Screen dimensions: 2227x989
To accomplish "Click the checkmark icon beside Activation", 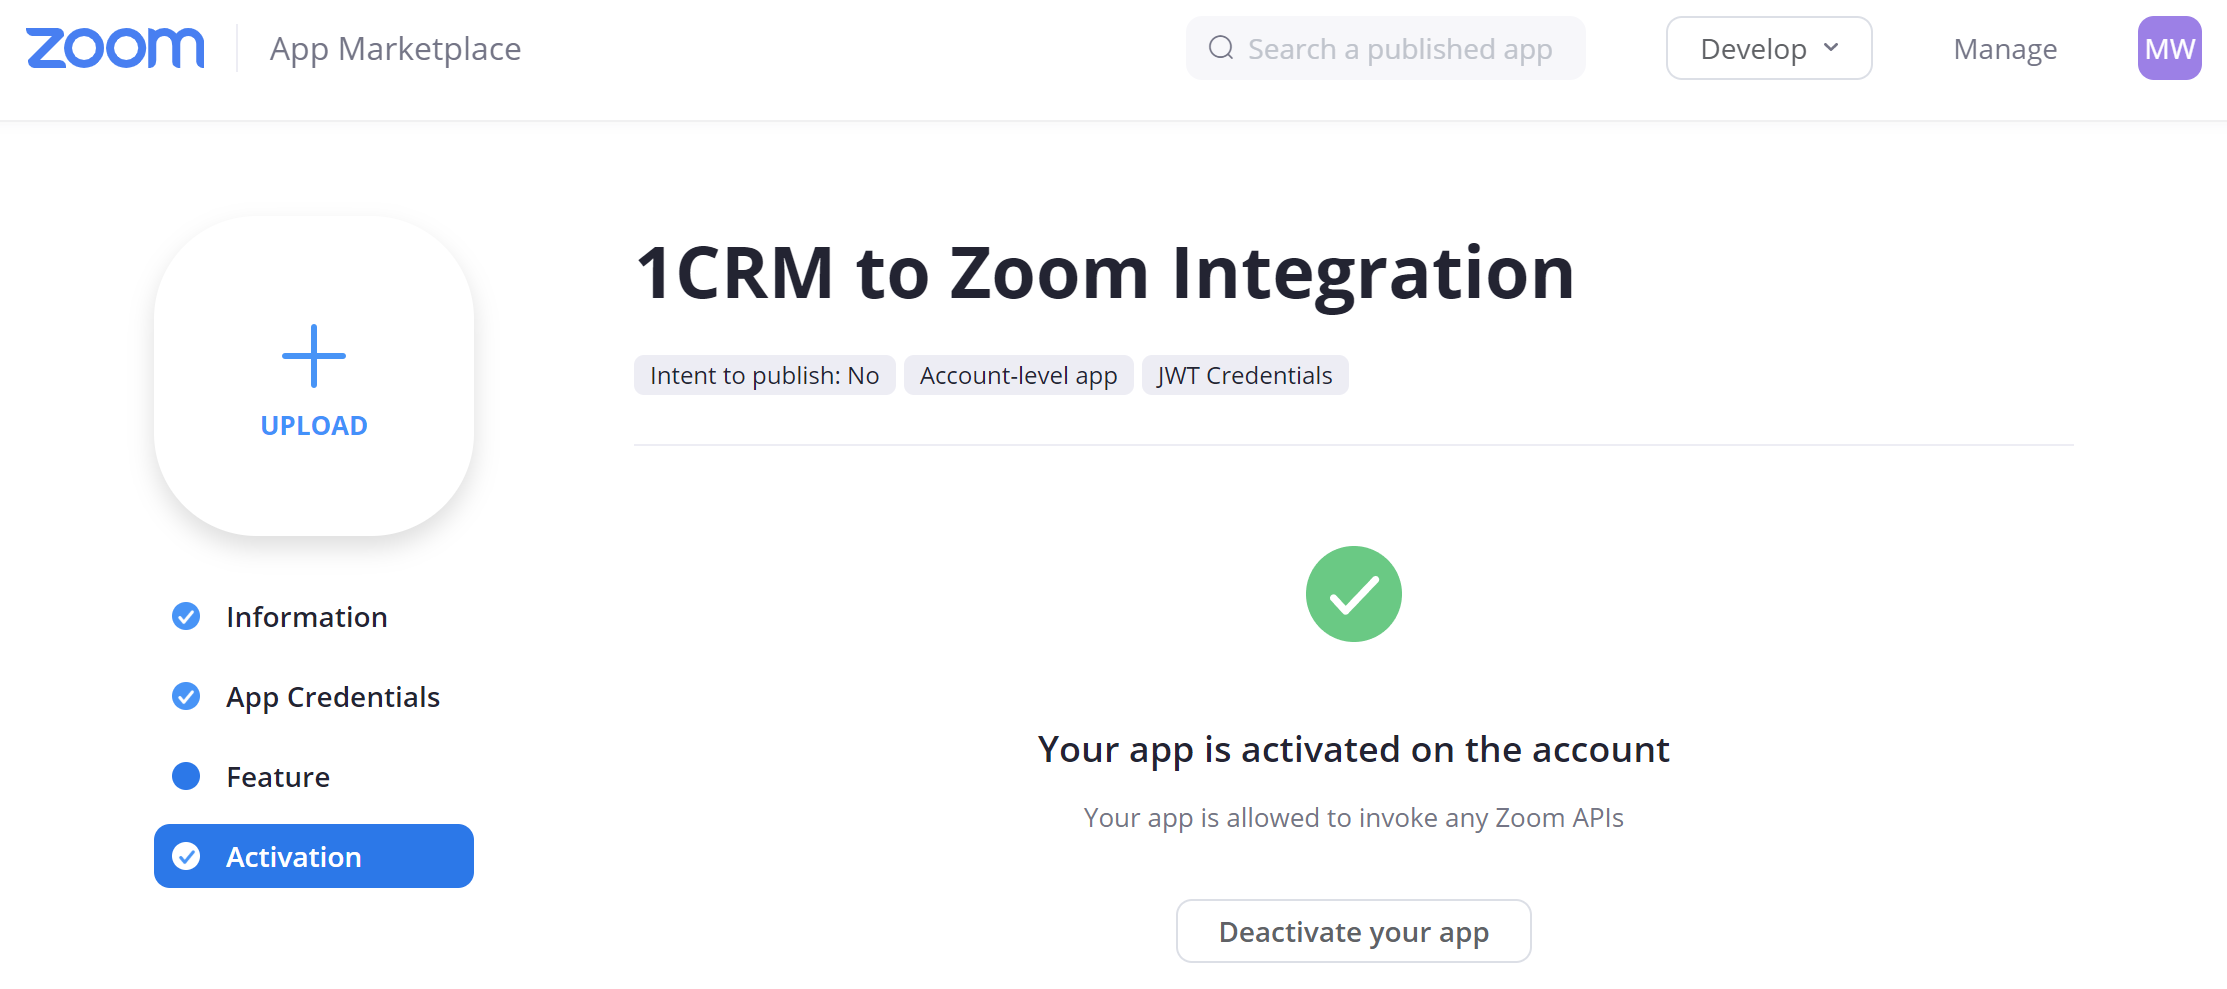I will (186, 856).
